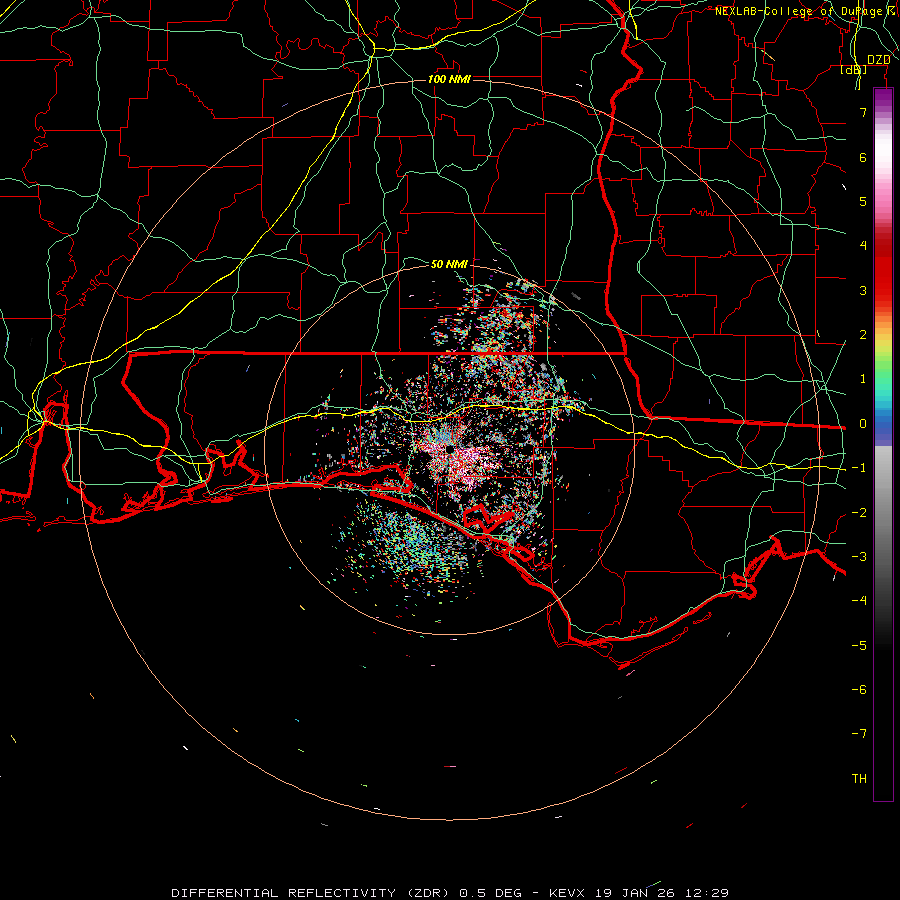Click the 7 value on the color scale

[863, 112]
